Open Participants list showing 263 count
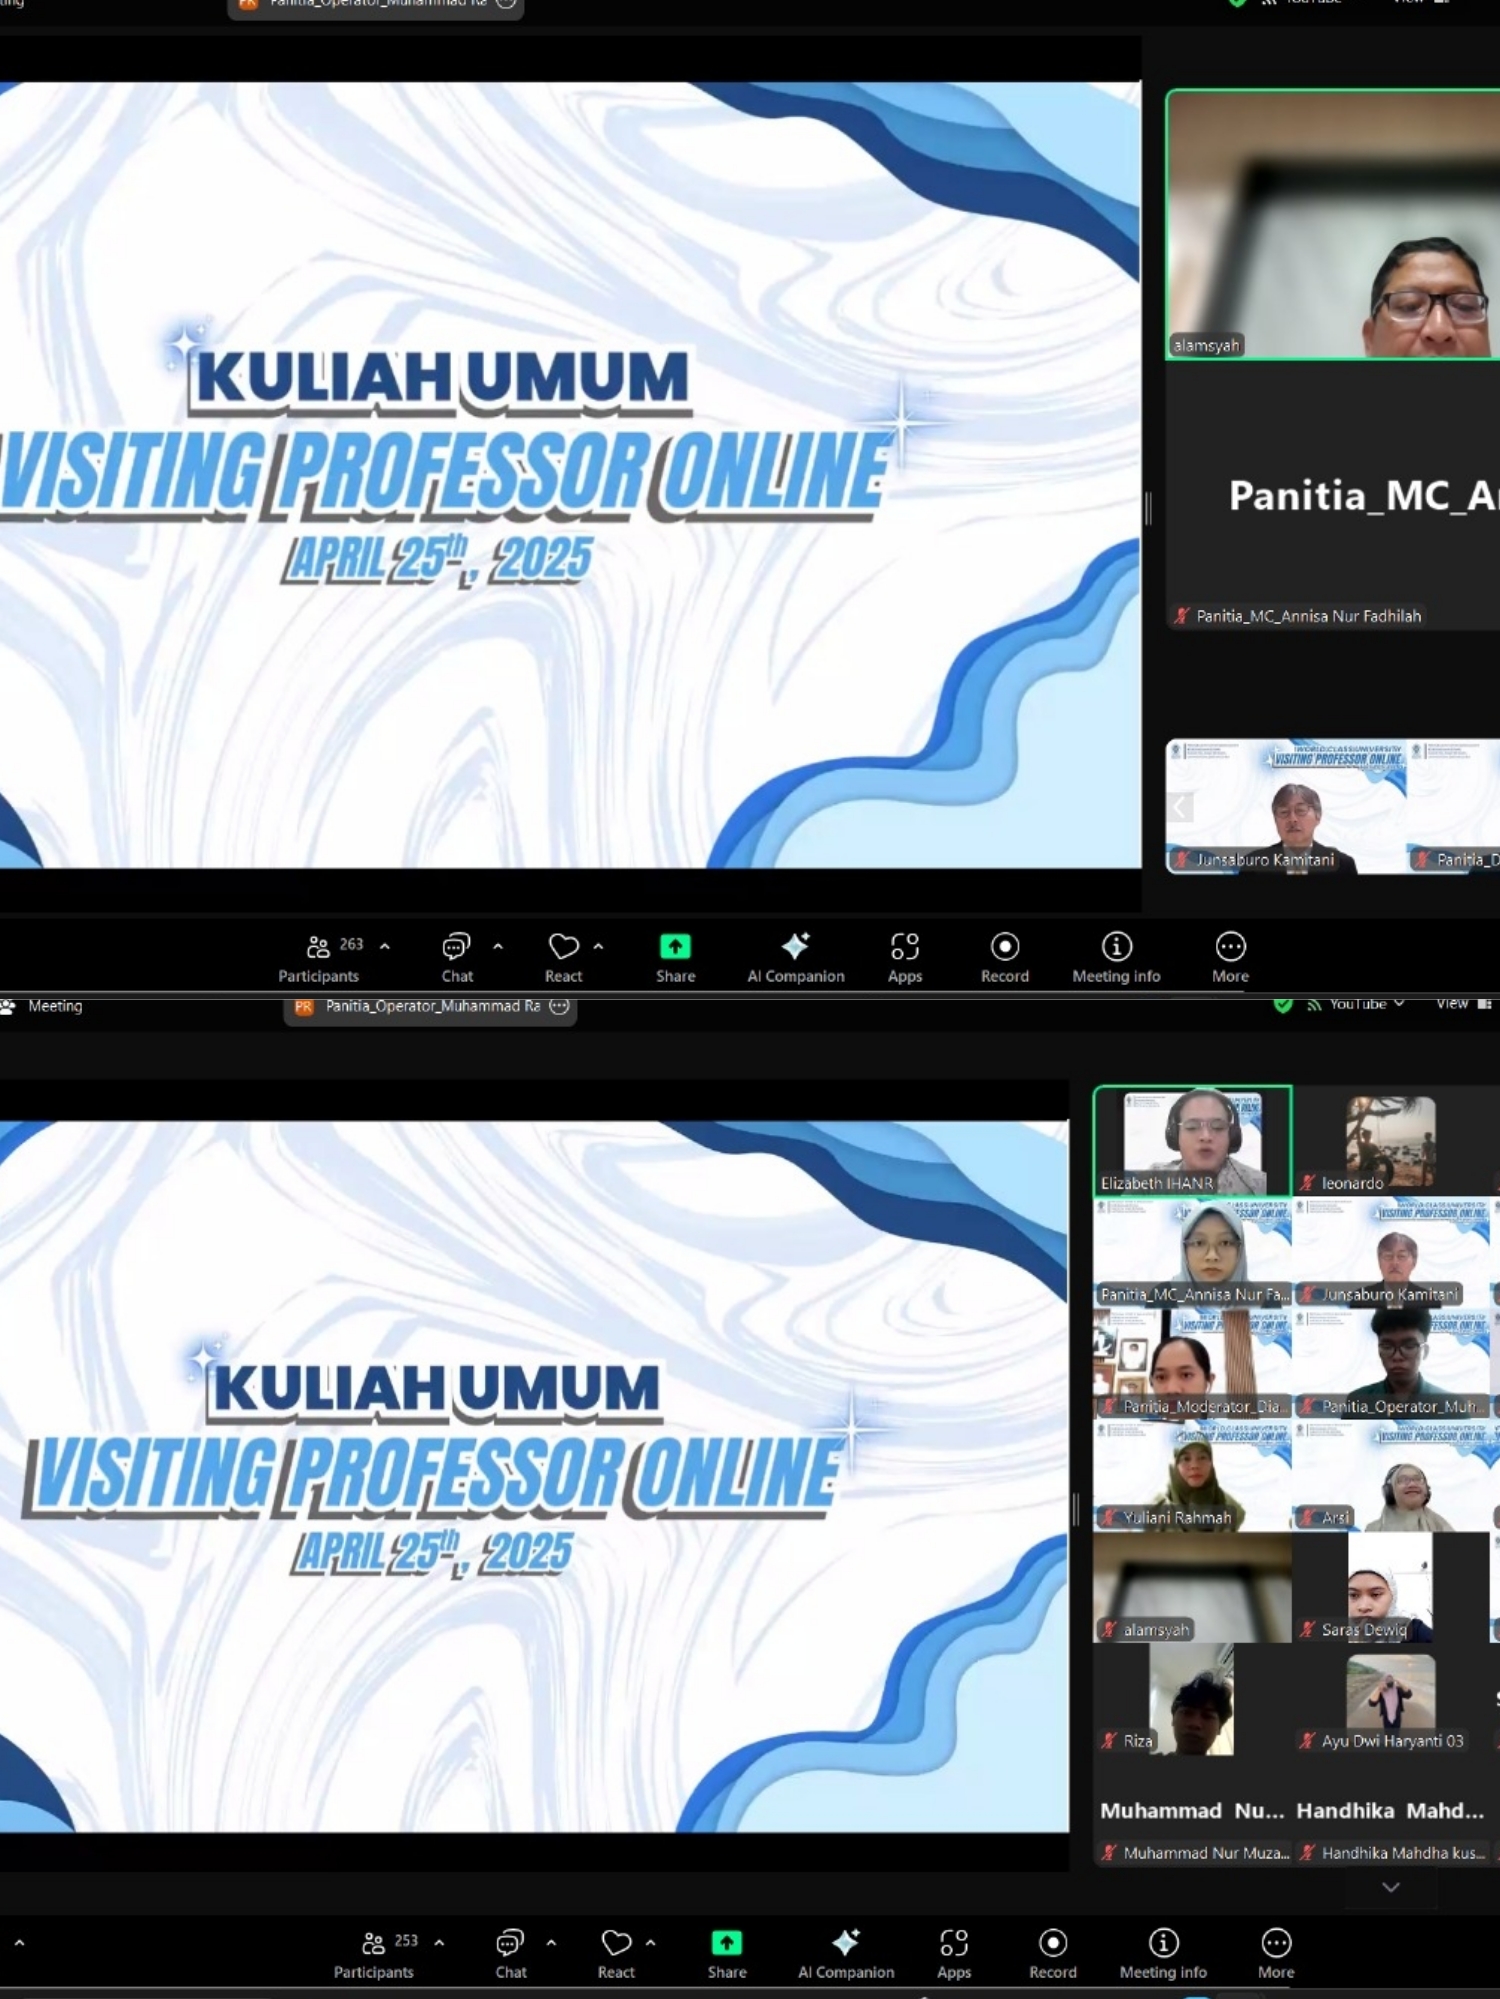The height and width of the screenshot is (1999, 1500). pos(318,955)
